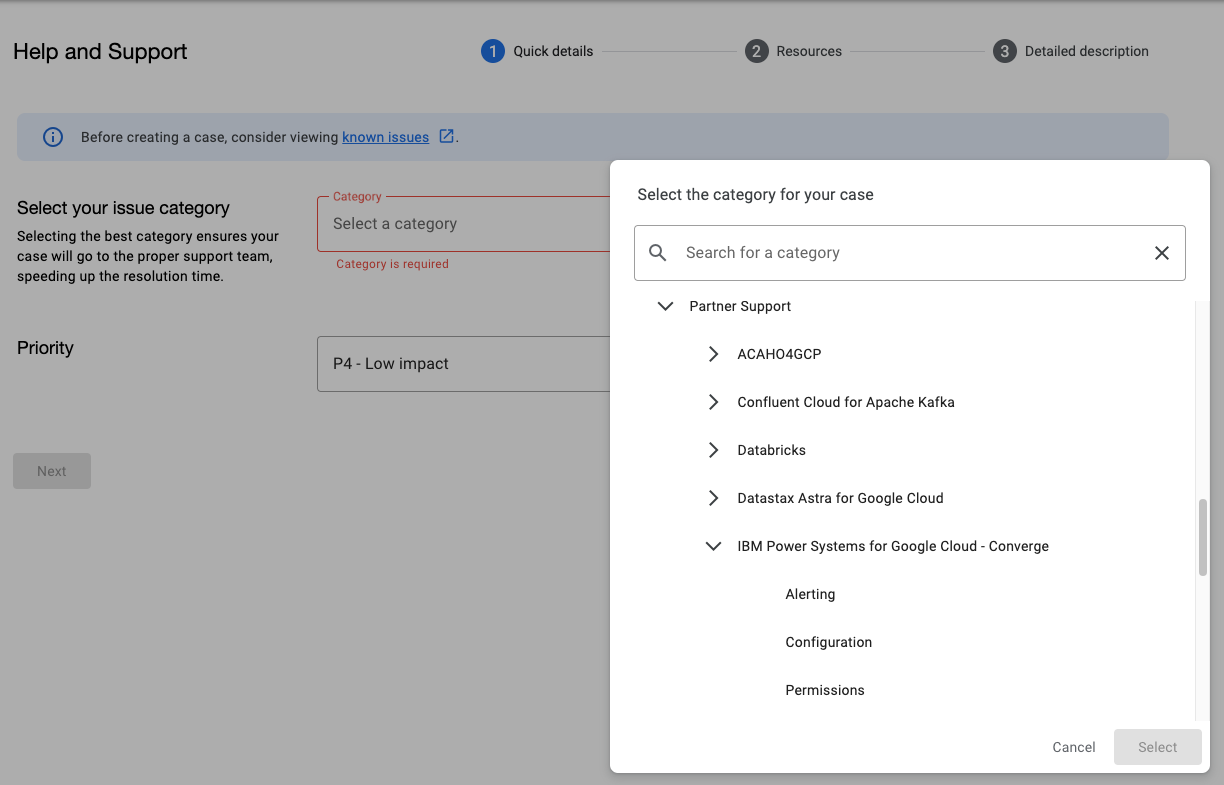Image resolution: width=1224 pixels, height=785 pixels.
Task: Select the Alerting subcategory
Action: (x=810, y=594)
